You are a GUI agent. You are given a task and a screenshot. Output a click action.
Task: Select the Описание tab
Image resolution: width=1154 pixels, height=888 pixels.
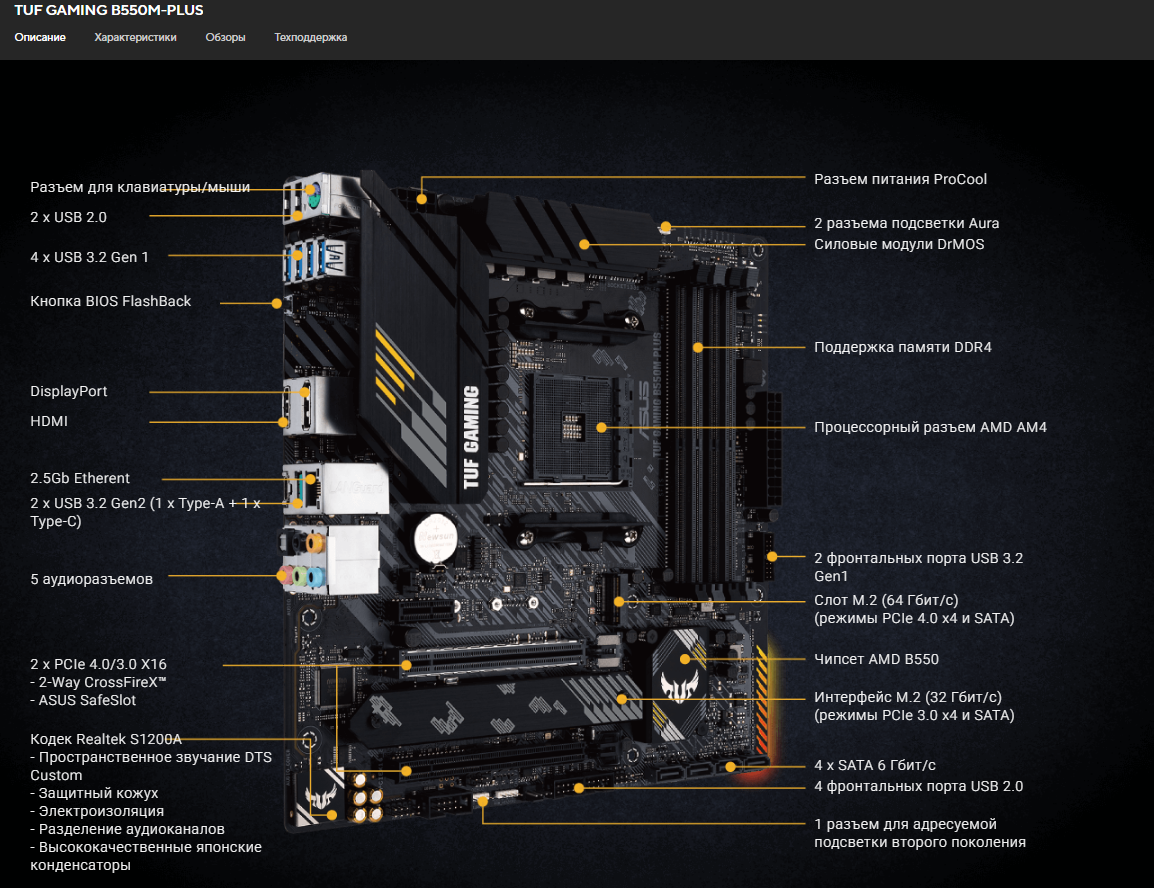click(x=40, y=38)
